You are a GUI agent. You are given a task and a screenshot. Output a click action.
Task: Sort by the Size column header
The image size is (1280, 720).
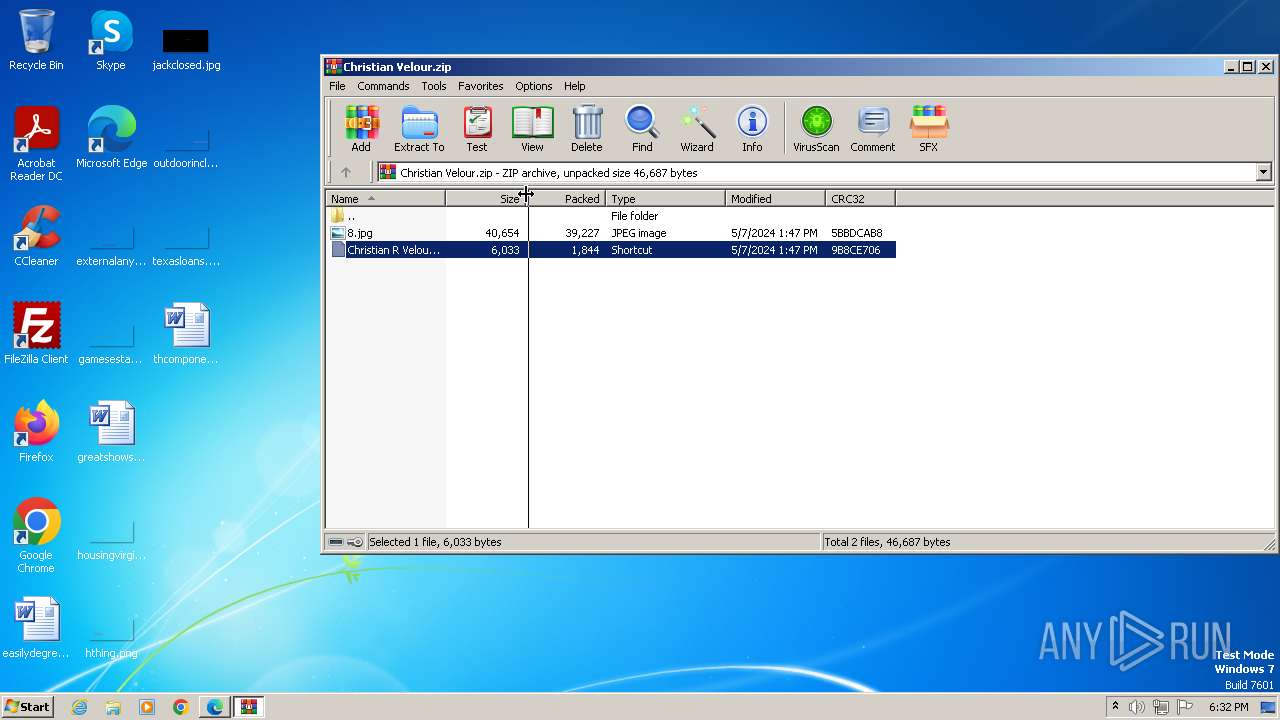pos(486,199)
